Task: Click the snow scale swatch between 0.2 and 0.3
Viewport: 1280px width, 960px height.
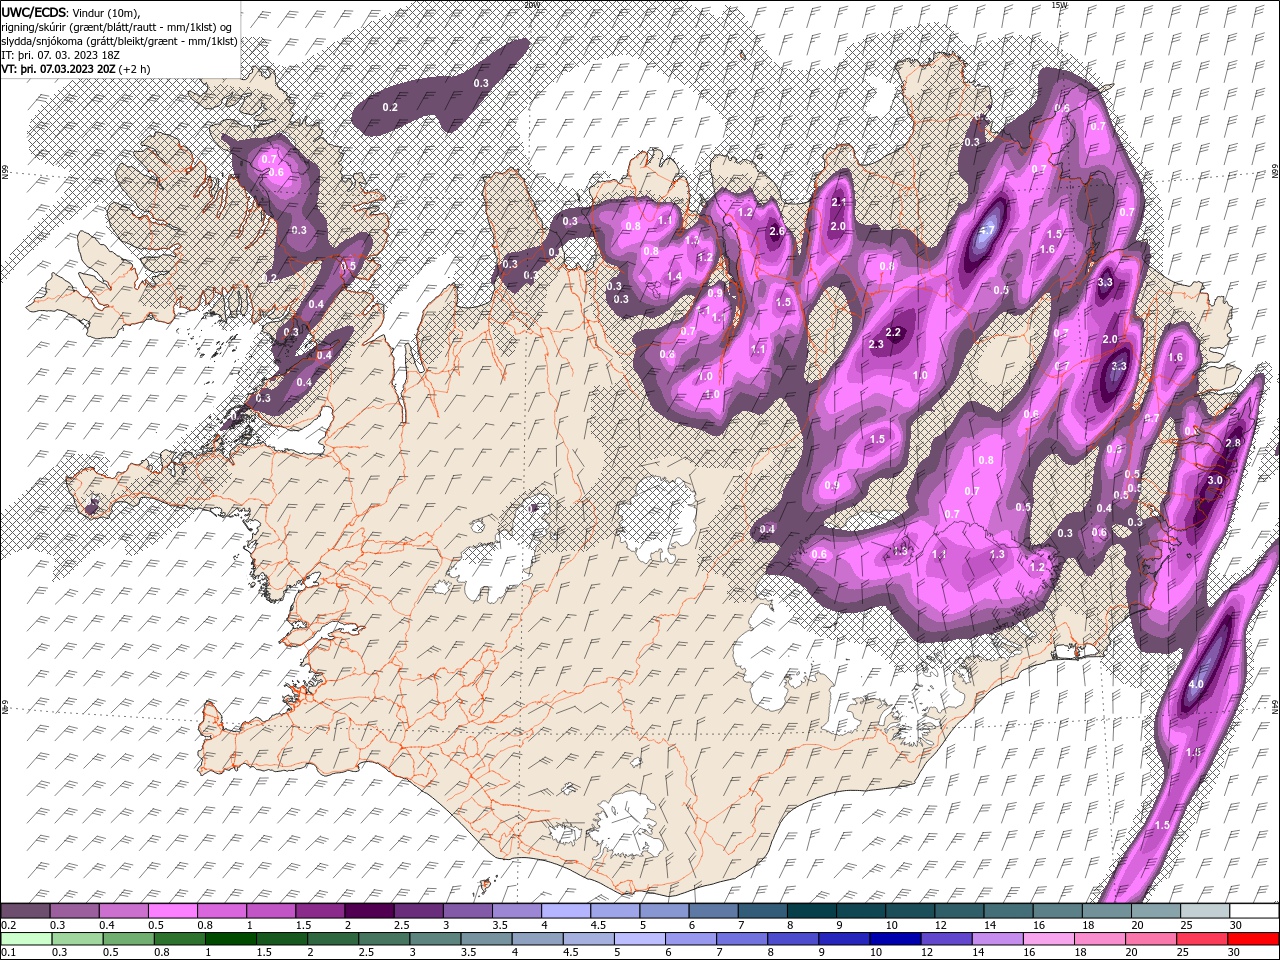Action: 26,911
